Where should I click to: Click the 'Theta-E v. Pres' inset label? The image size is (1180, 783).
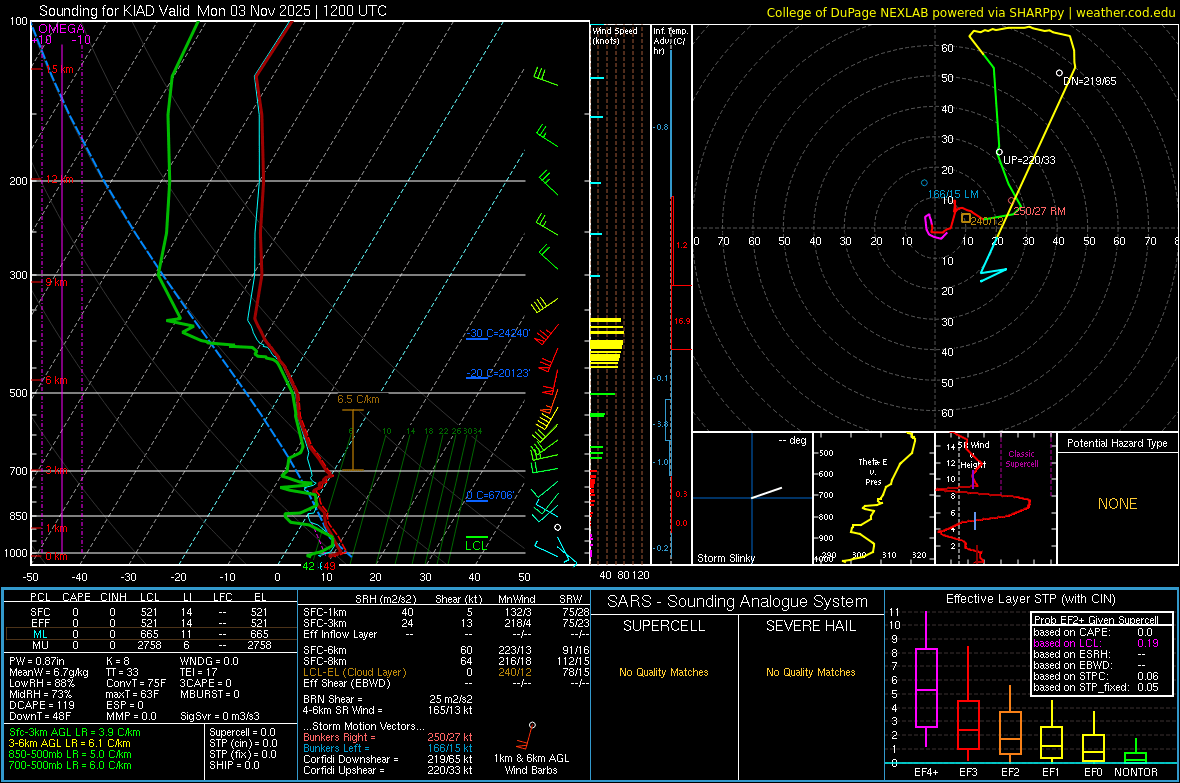click(873, 471)
